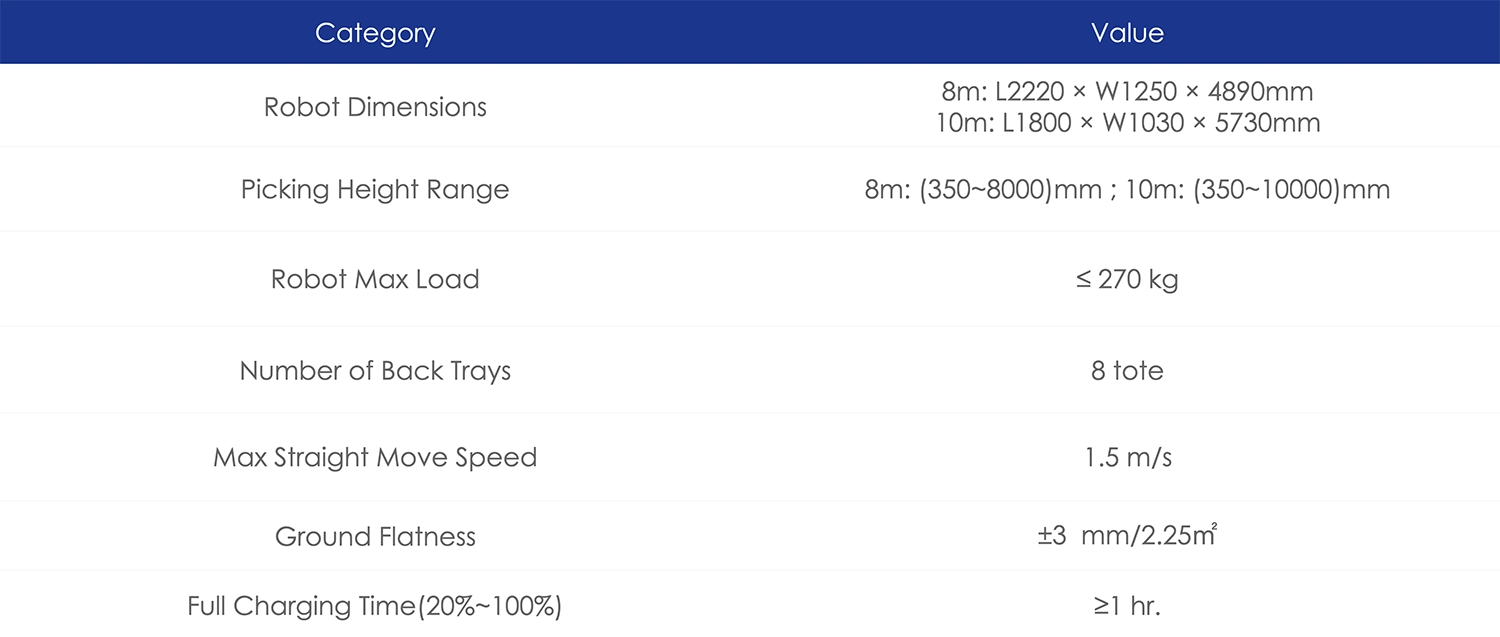Click the ≤ 270 kg value
This screenshot has width=1500, height=637.
(x=1127, y=279)
